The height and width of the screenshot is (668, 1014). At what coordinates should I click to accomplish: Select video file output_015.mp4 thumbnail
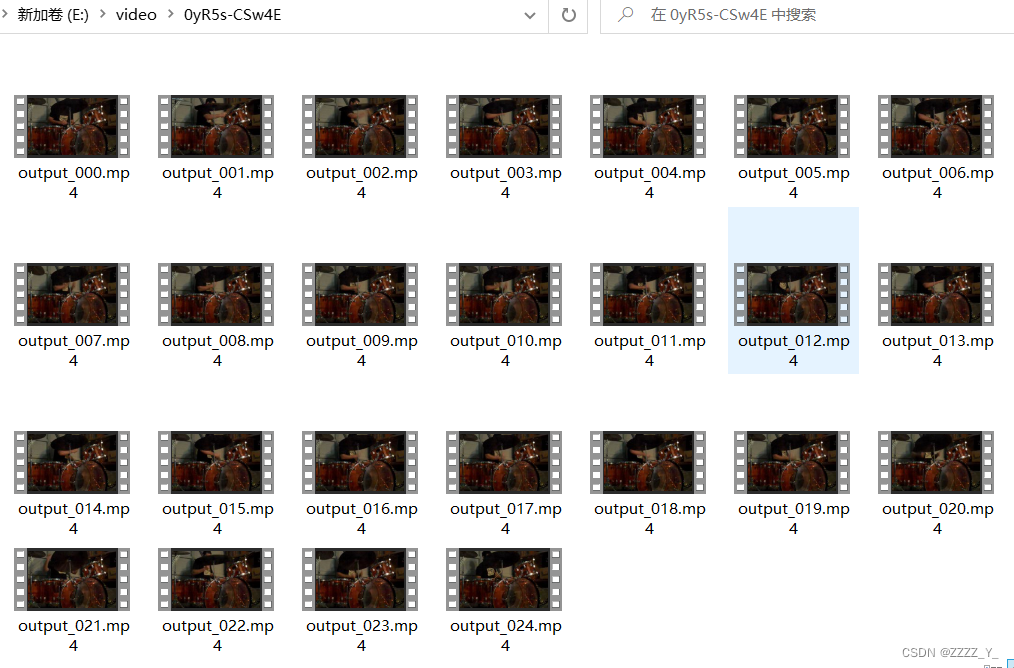point(216,462)
